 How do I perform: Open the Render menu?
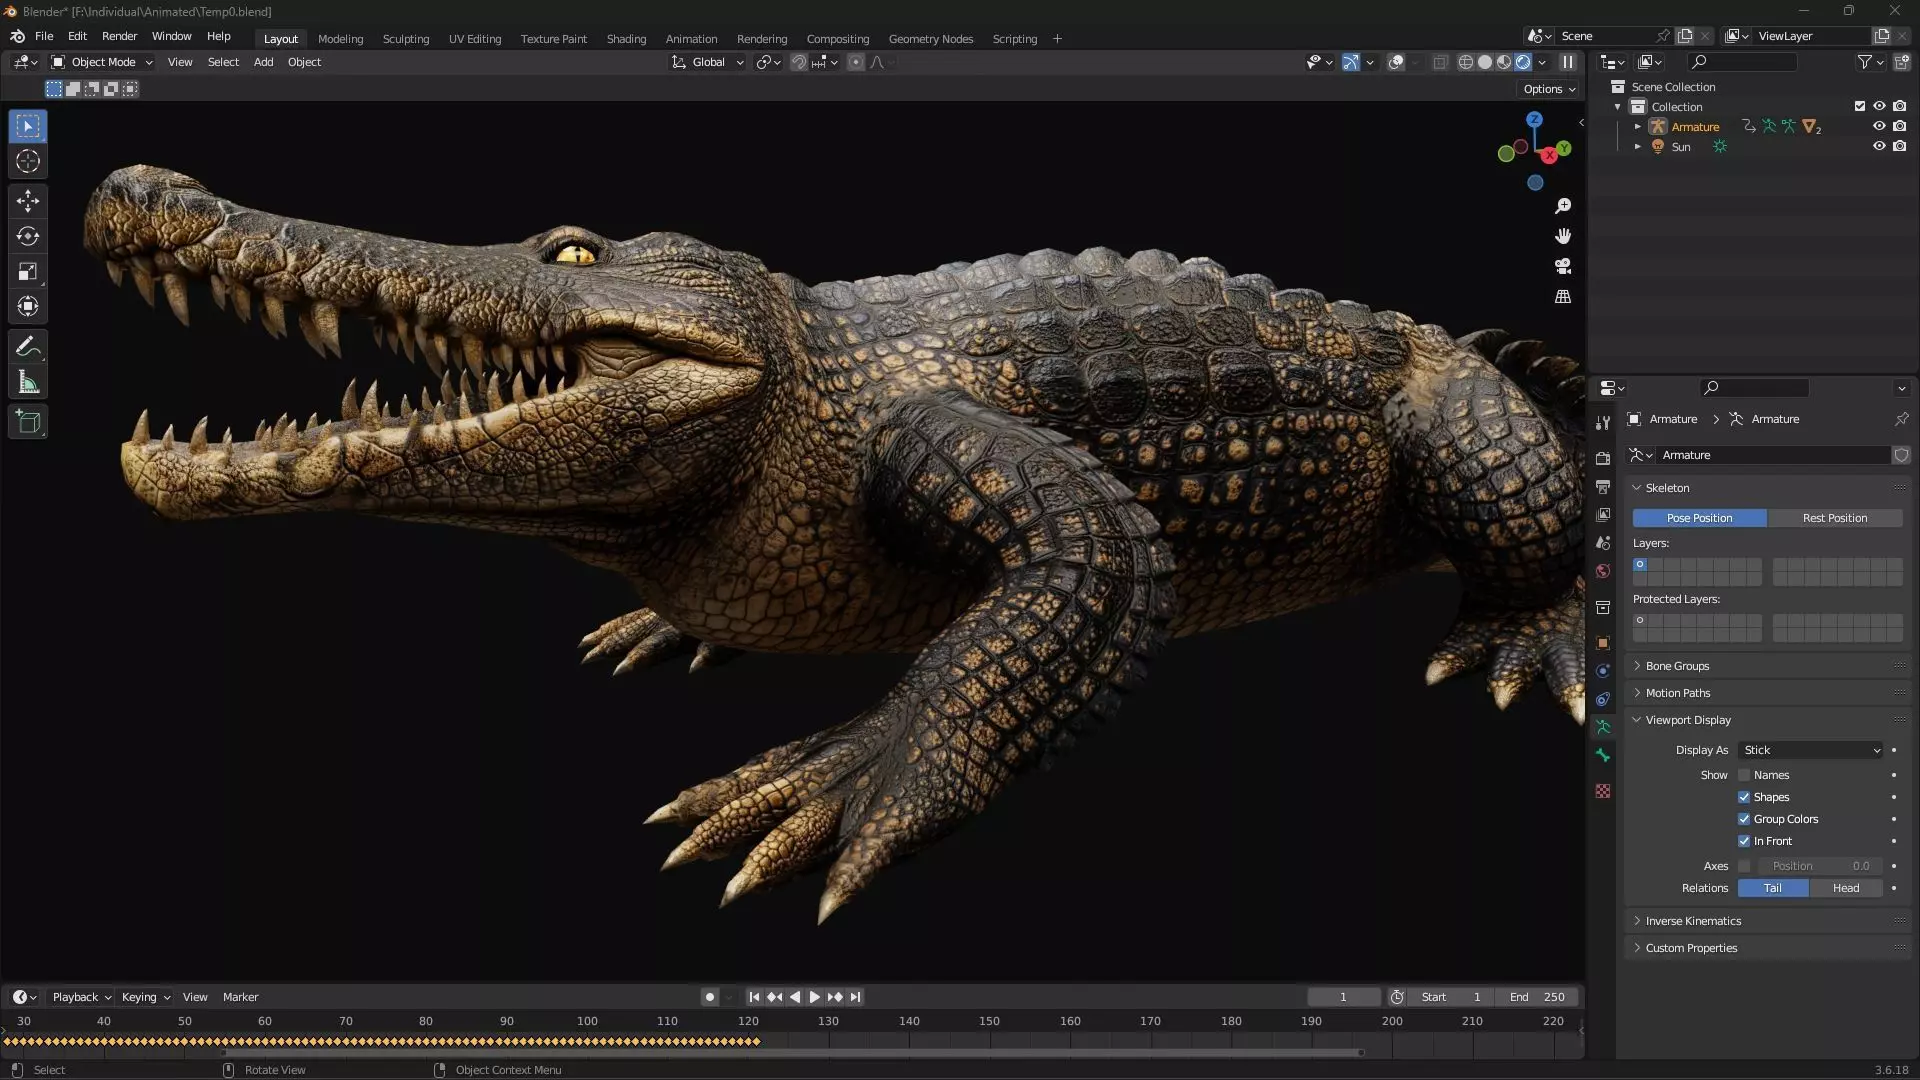(119, 36)
